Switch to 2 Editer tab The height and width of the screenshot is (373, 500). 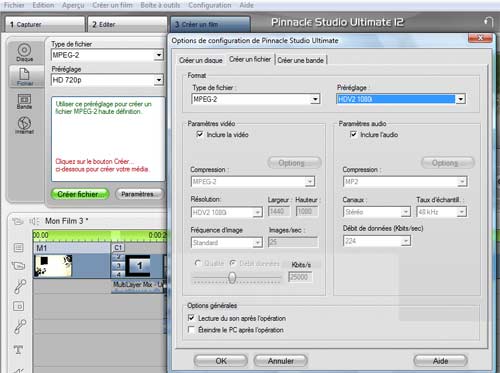click(x=127, y=24)
